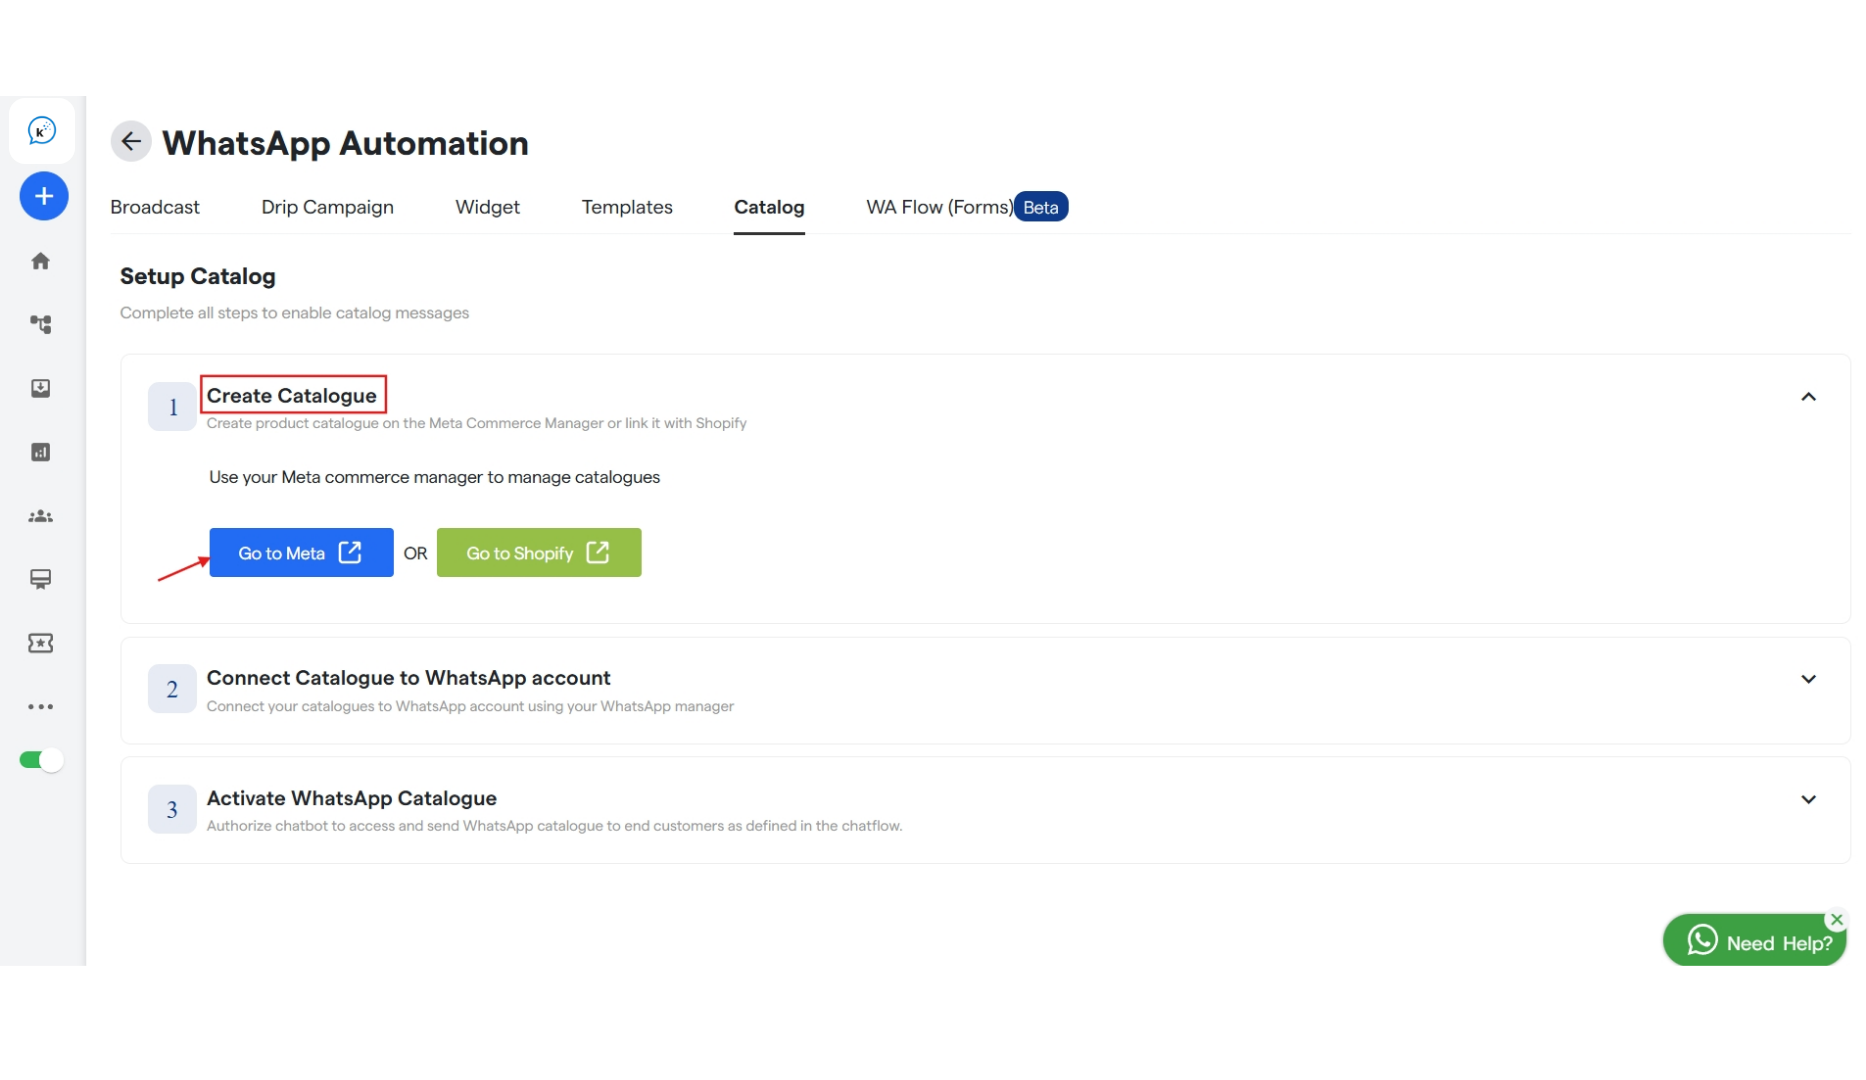
Task: Click 'Authorize chatbot to access' description
Action: coord(554,826)
